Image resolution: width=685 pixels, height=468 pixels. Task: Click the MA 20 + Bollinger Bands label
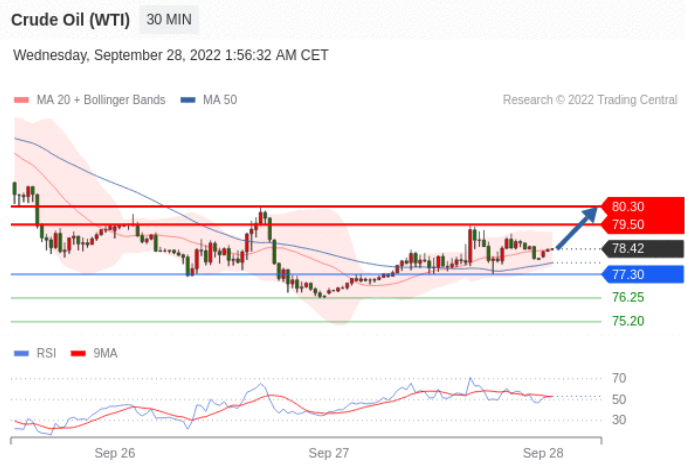tap(101, 100)
